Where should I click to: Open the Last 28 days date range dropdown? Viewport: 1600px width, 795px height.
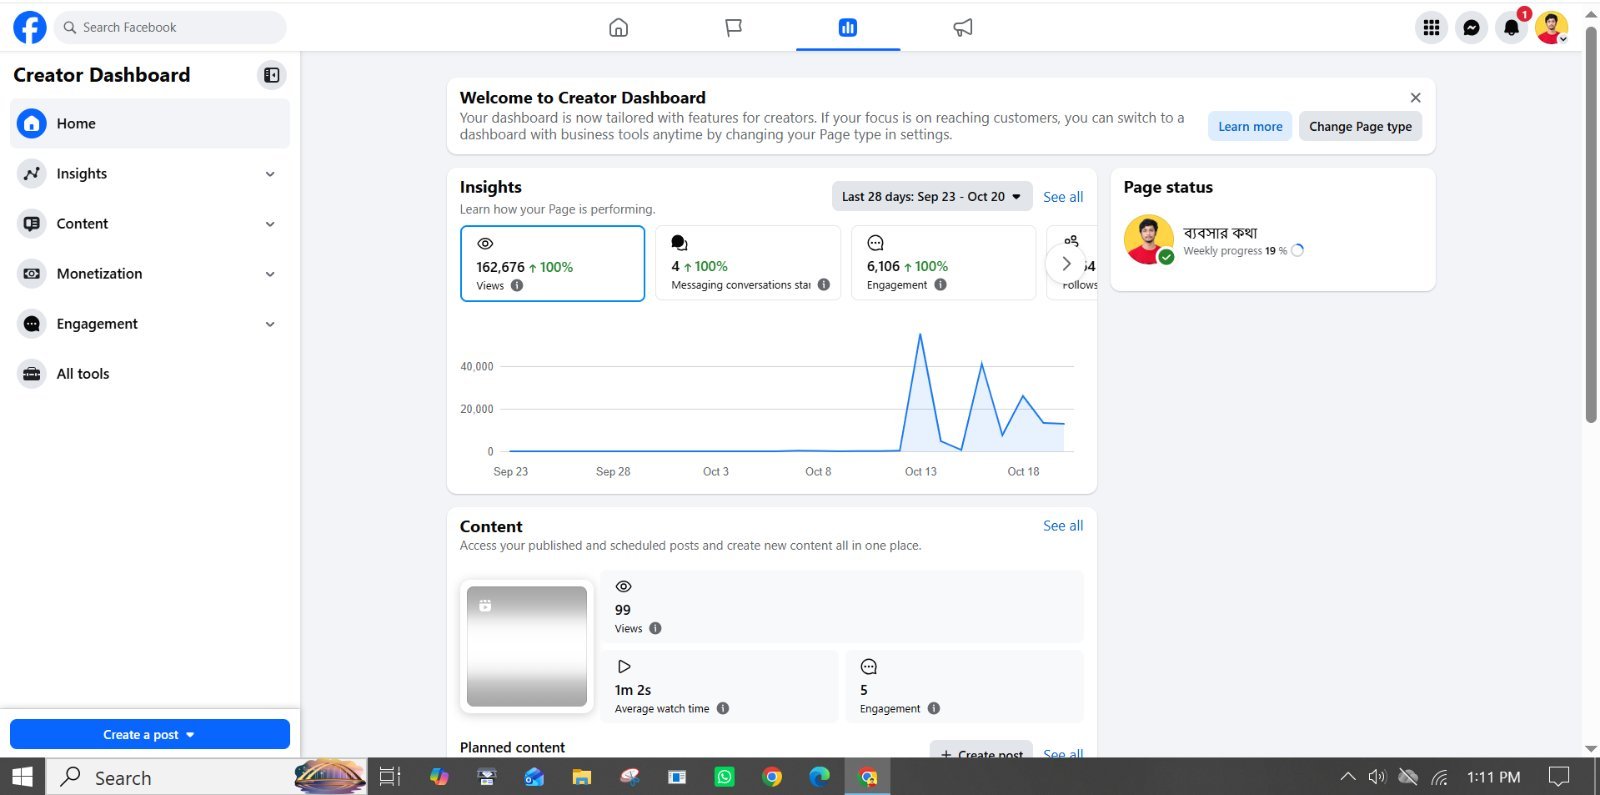point(931,196)
